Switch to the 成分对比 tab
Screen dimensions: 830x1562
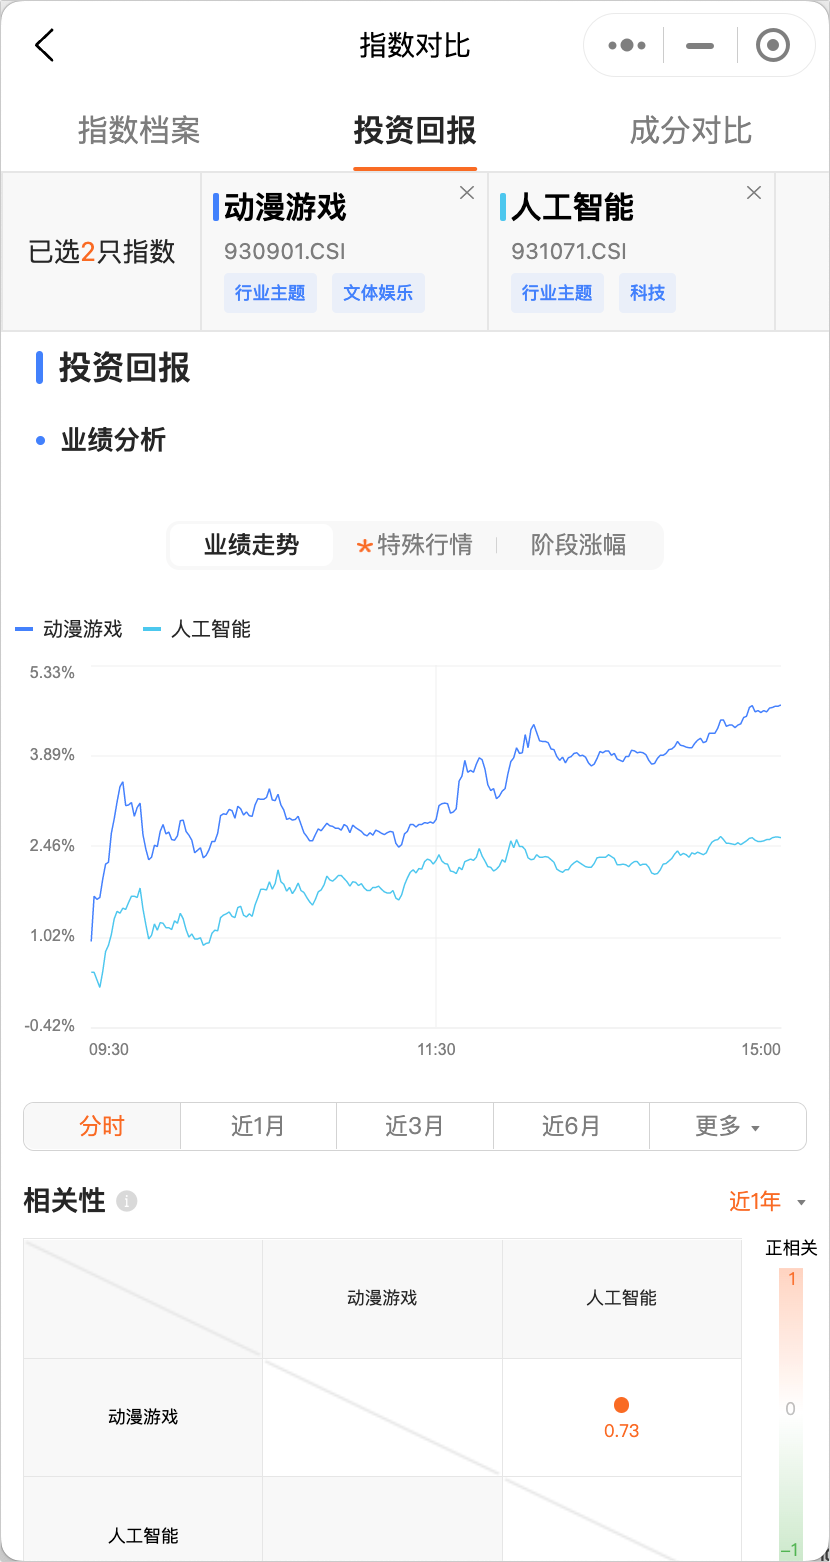point(690,131)
